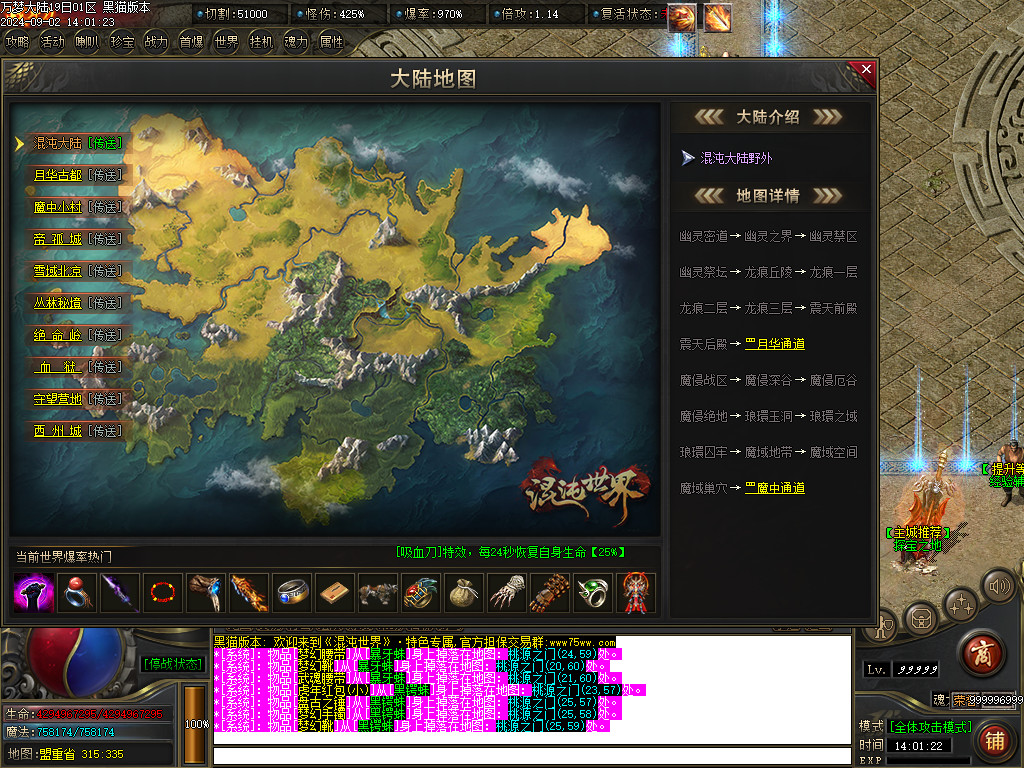Open the 攻略 top menu
Screen dimensions: 1024x768
pyautogui.click(x=18, y=42)
